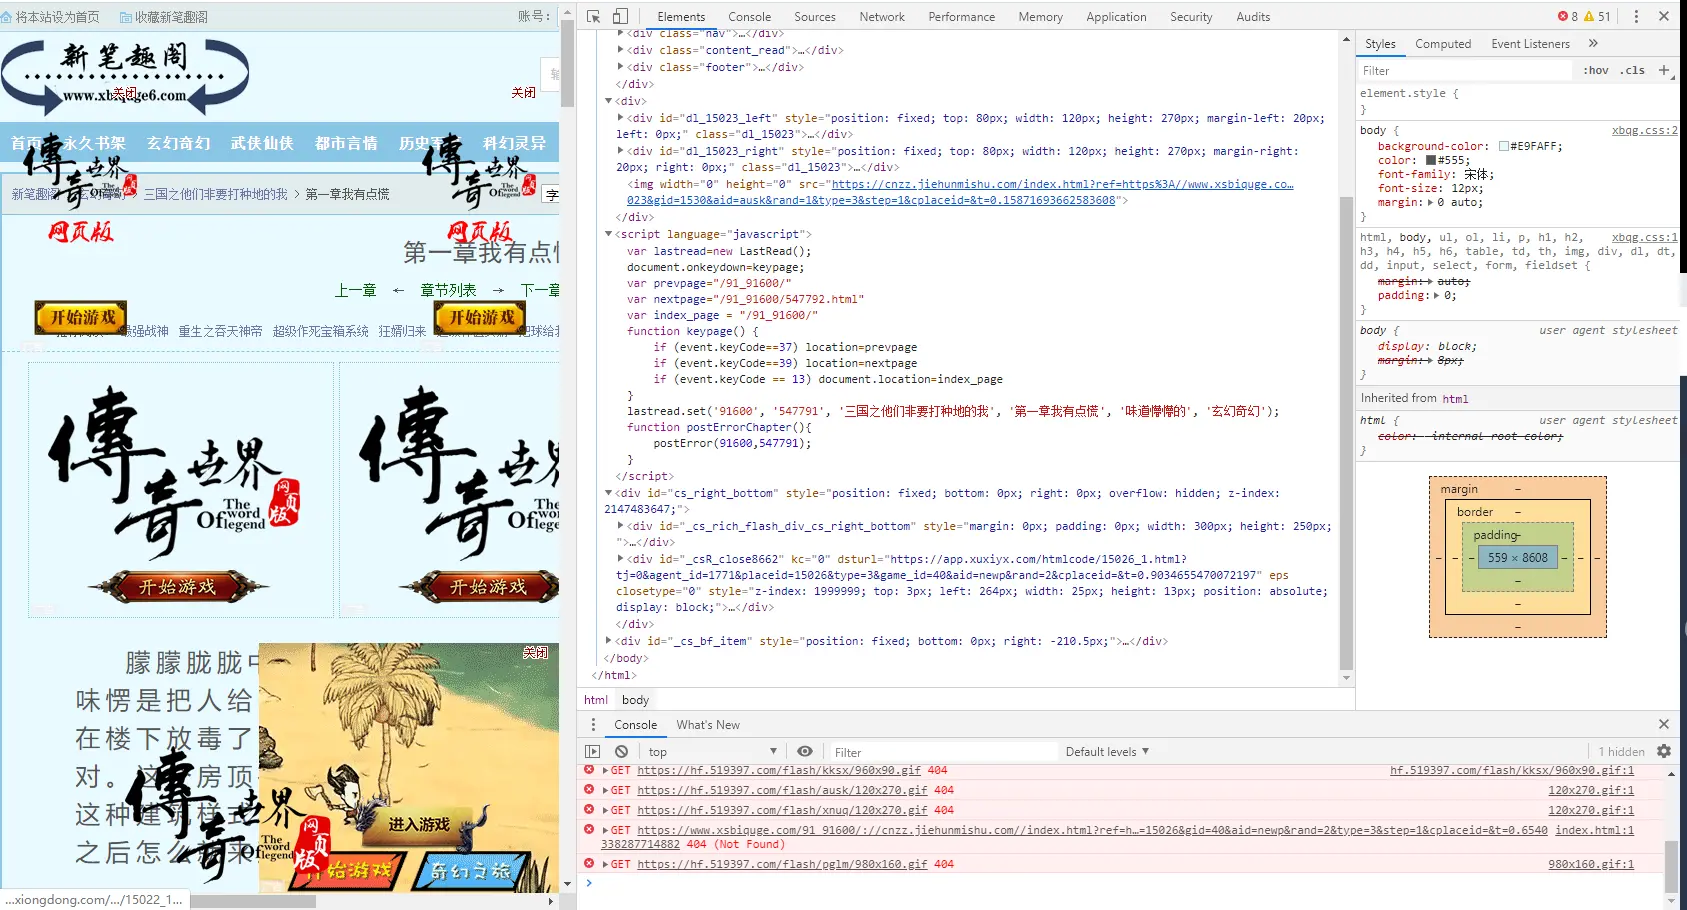This screenshot has height=910, width=1687.
Task: Click the red error count icon
Action: (x=1563, y=16)
